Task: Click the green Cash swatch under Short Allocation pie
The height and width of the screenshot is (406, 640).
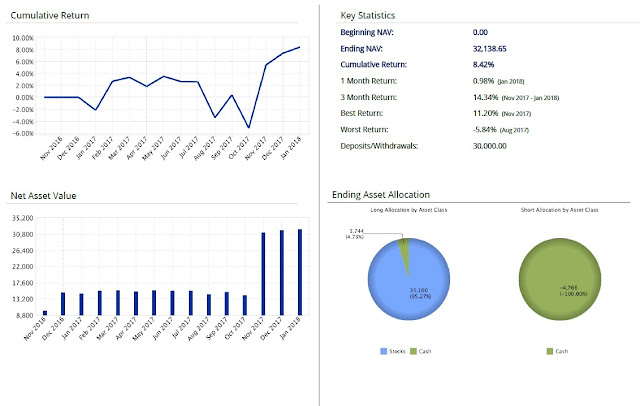Action: click(x=550, y=351)
